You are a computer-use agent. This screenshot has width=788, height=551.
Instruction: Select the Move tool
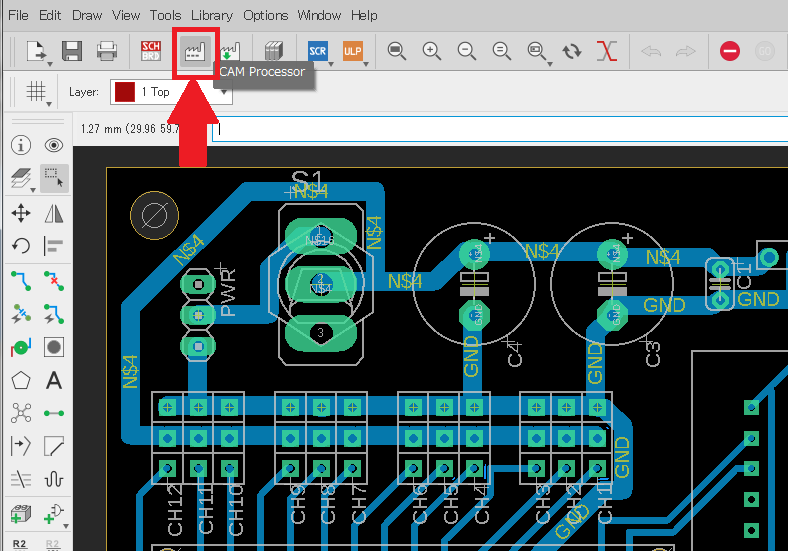click(21, 213)
